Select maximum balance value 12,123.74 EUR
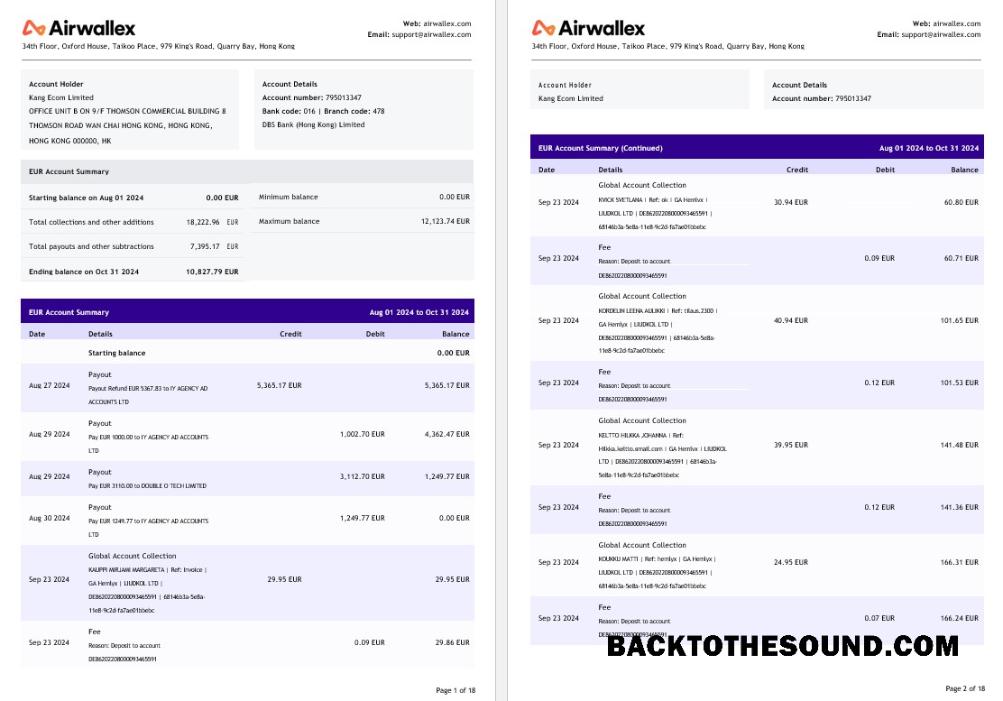Viewport: 1003px width, 701px height. [445, 221]
